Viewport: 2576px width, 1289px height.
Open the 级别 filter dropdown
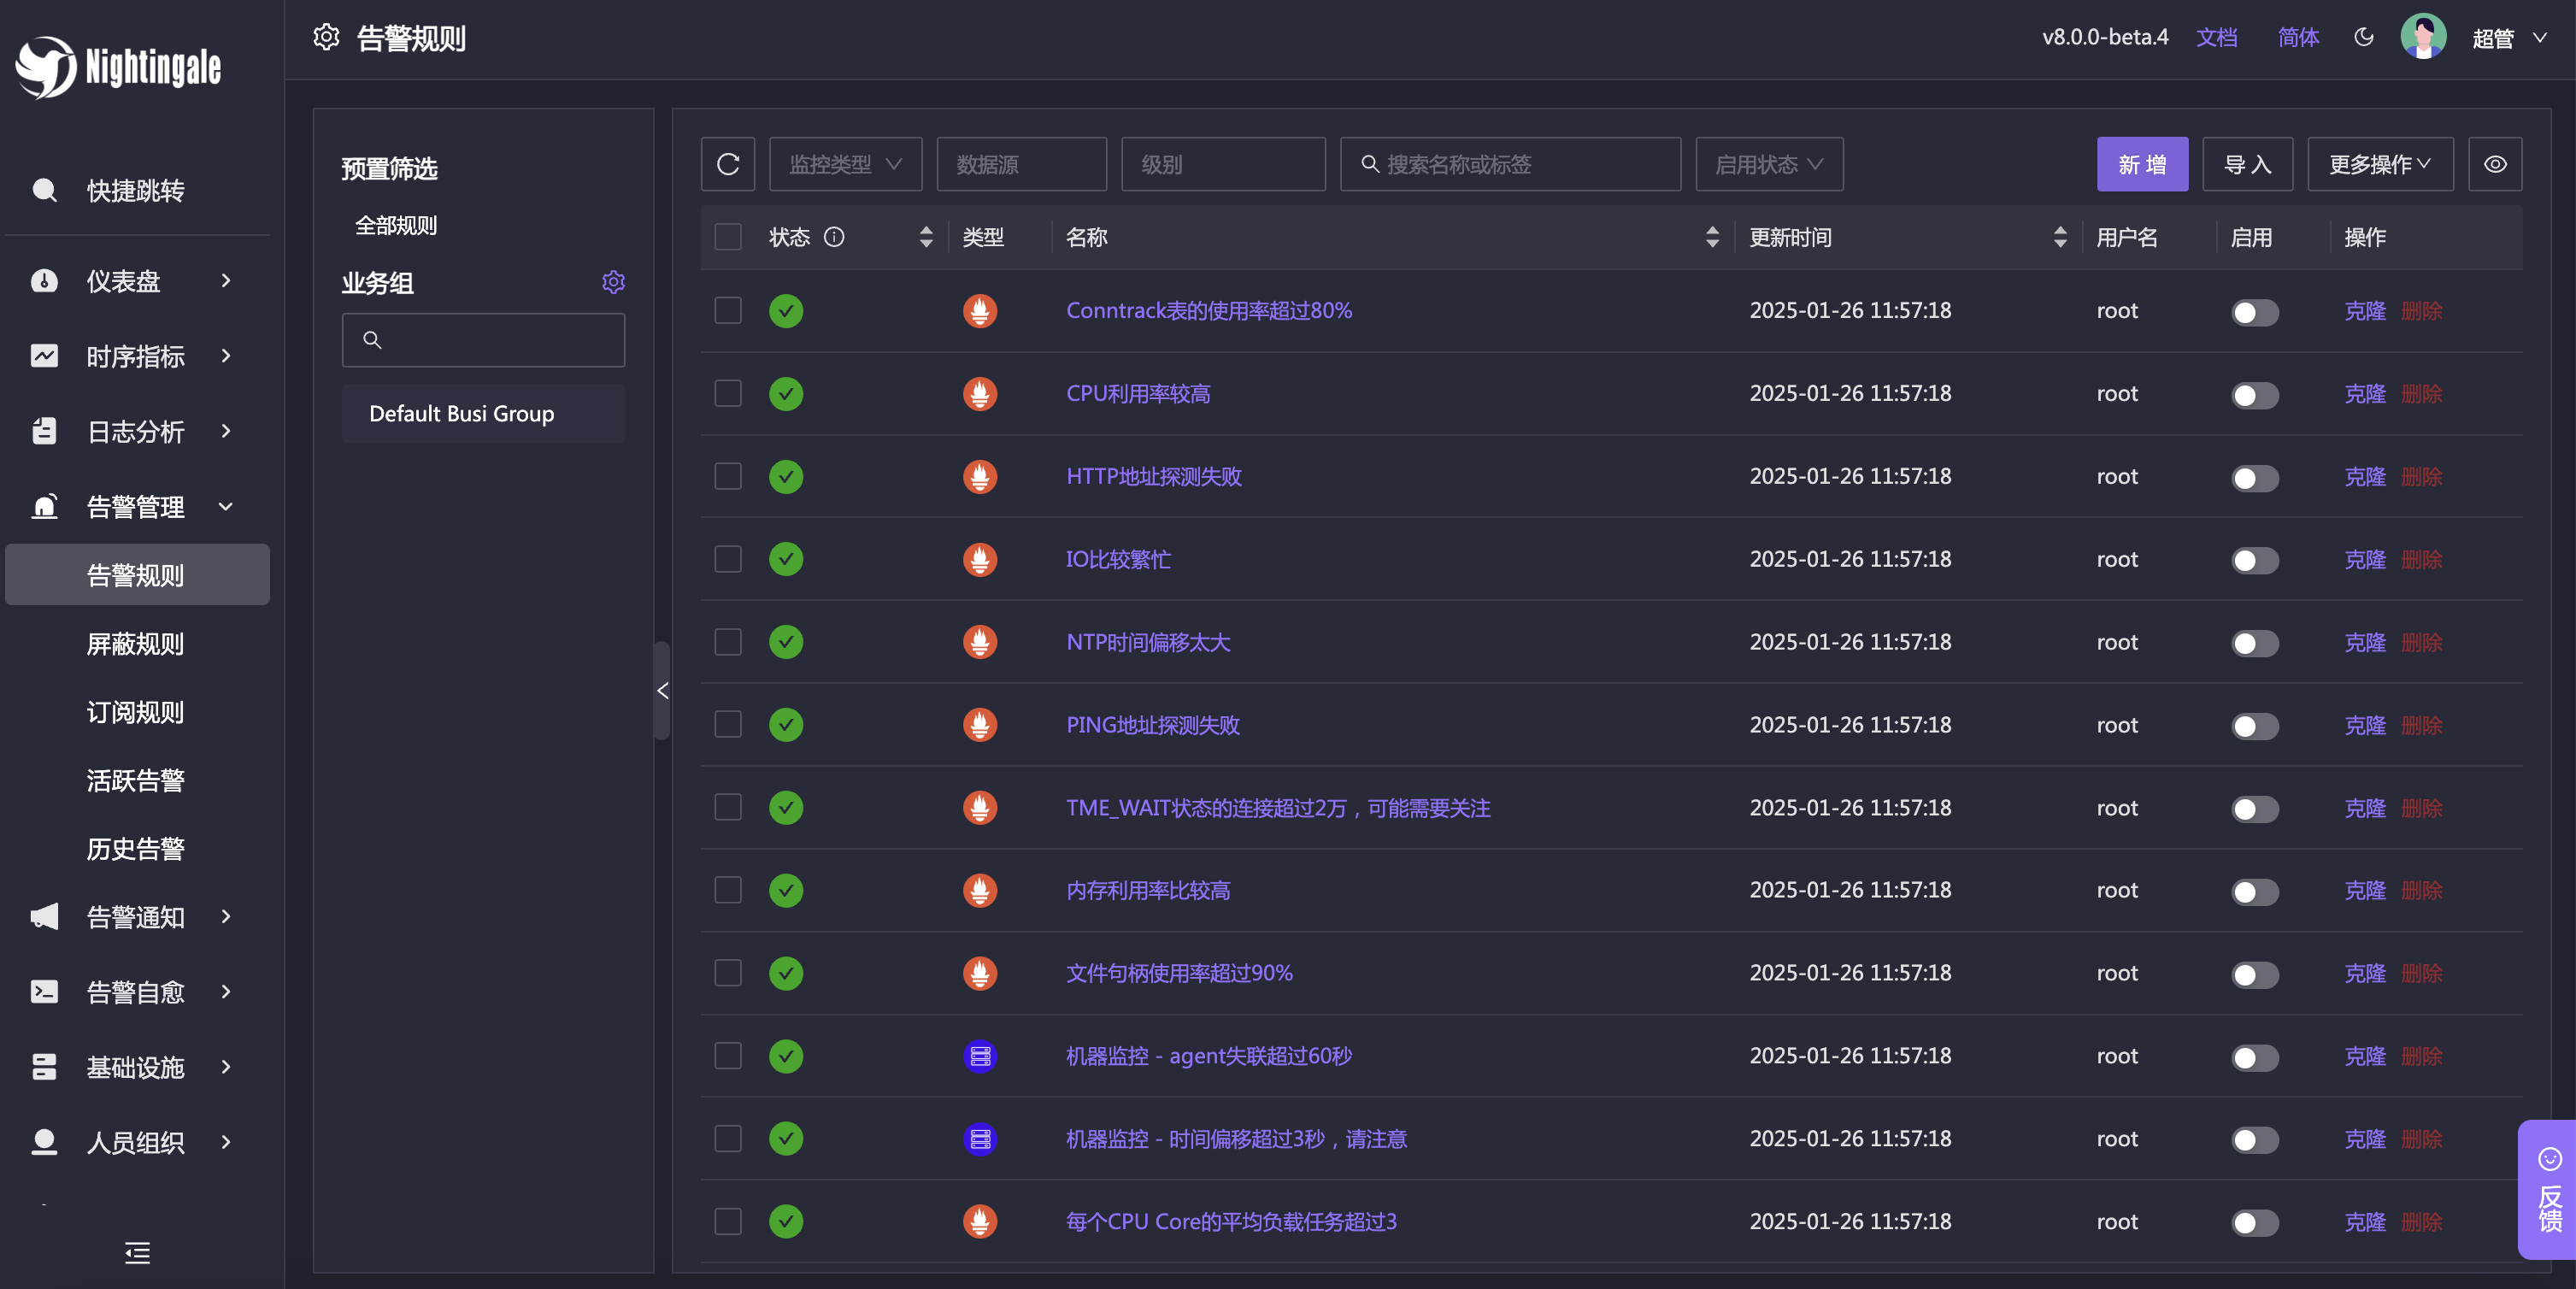coord(1223,164)
